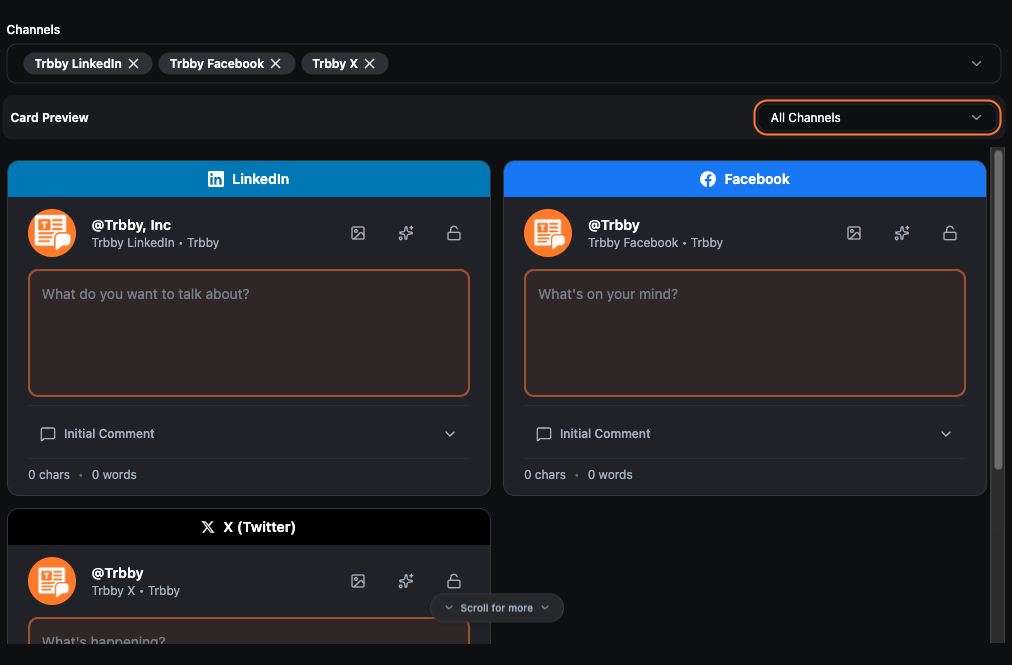Toggle the lock on the LinkedIn card
Image resolution: width=1012 pixels, height=665 pixels.
tap(454, 233)
